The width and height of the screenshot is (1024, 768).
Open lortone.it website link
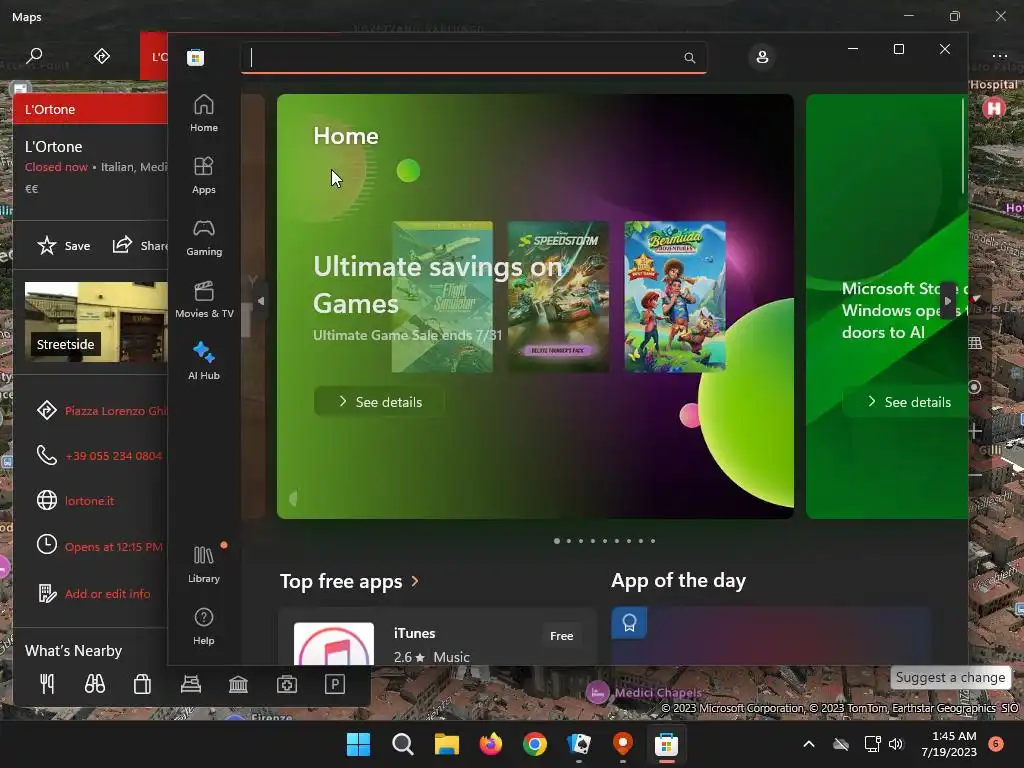pos(89,501)
